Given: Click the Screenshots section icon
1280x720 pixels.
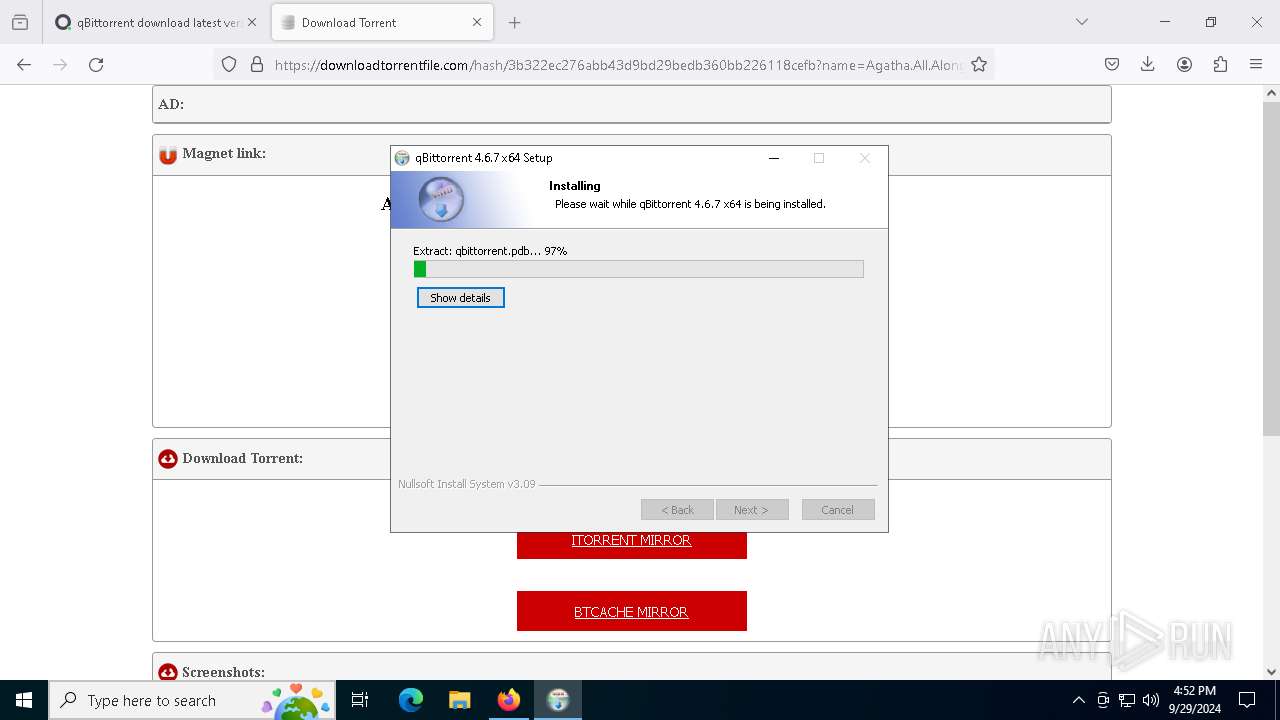Looking at the screenshot, I should pos(168,672).
